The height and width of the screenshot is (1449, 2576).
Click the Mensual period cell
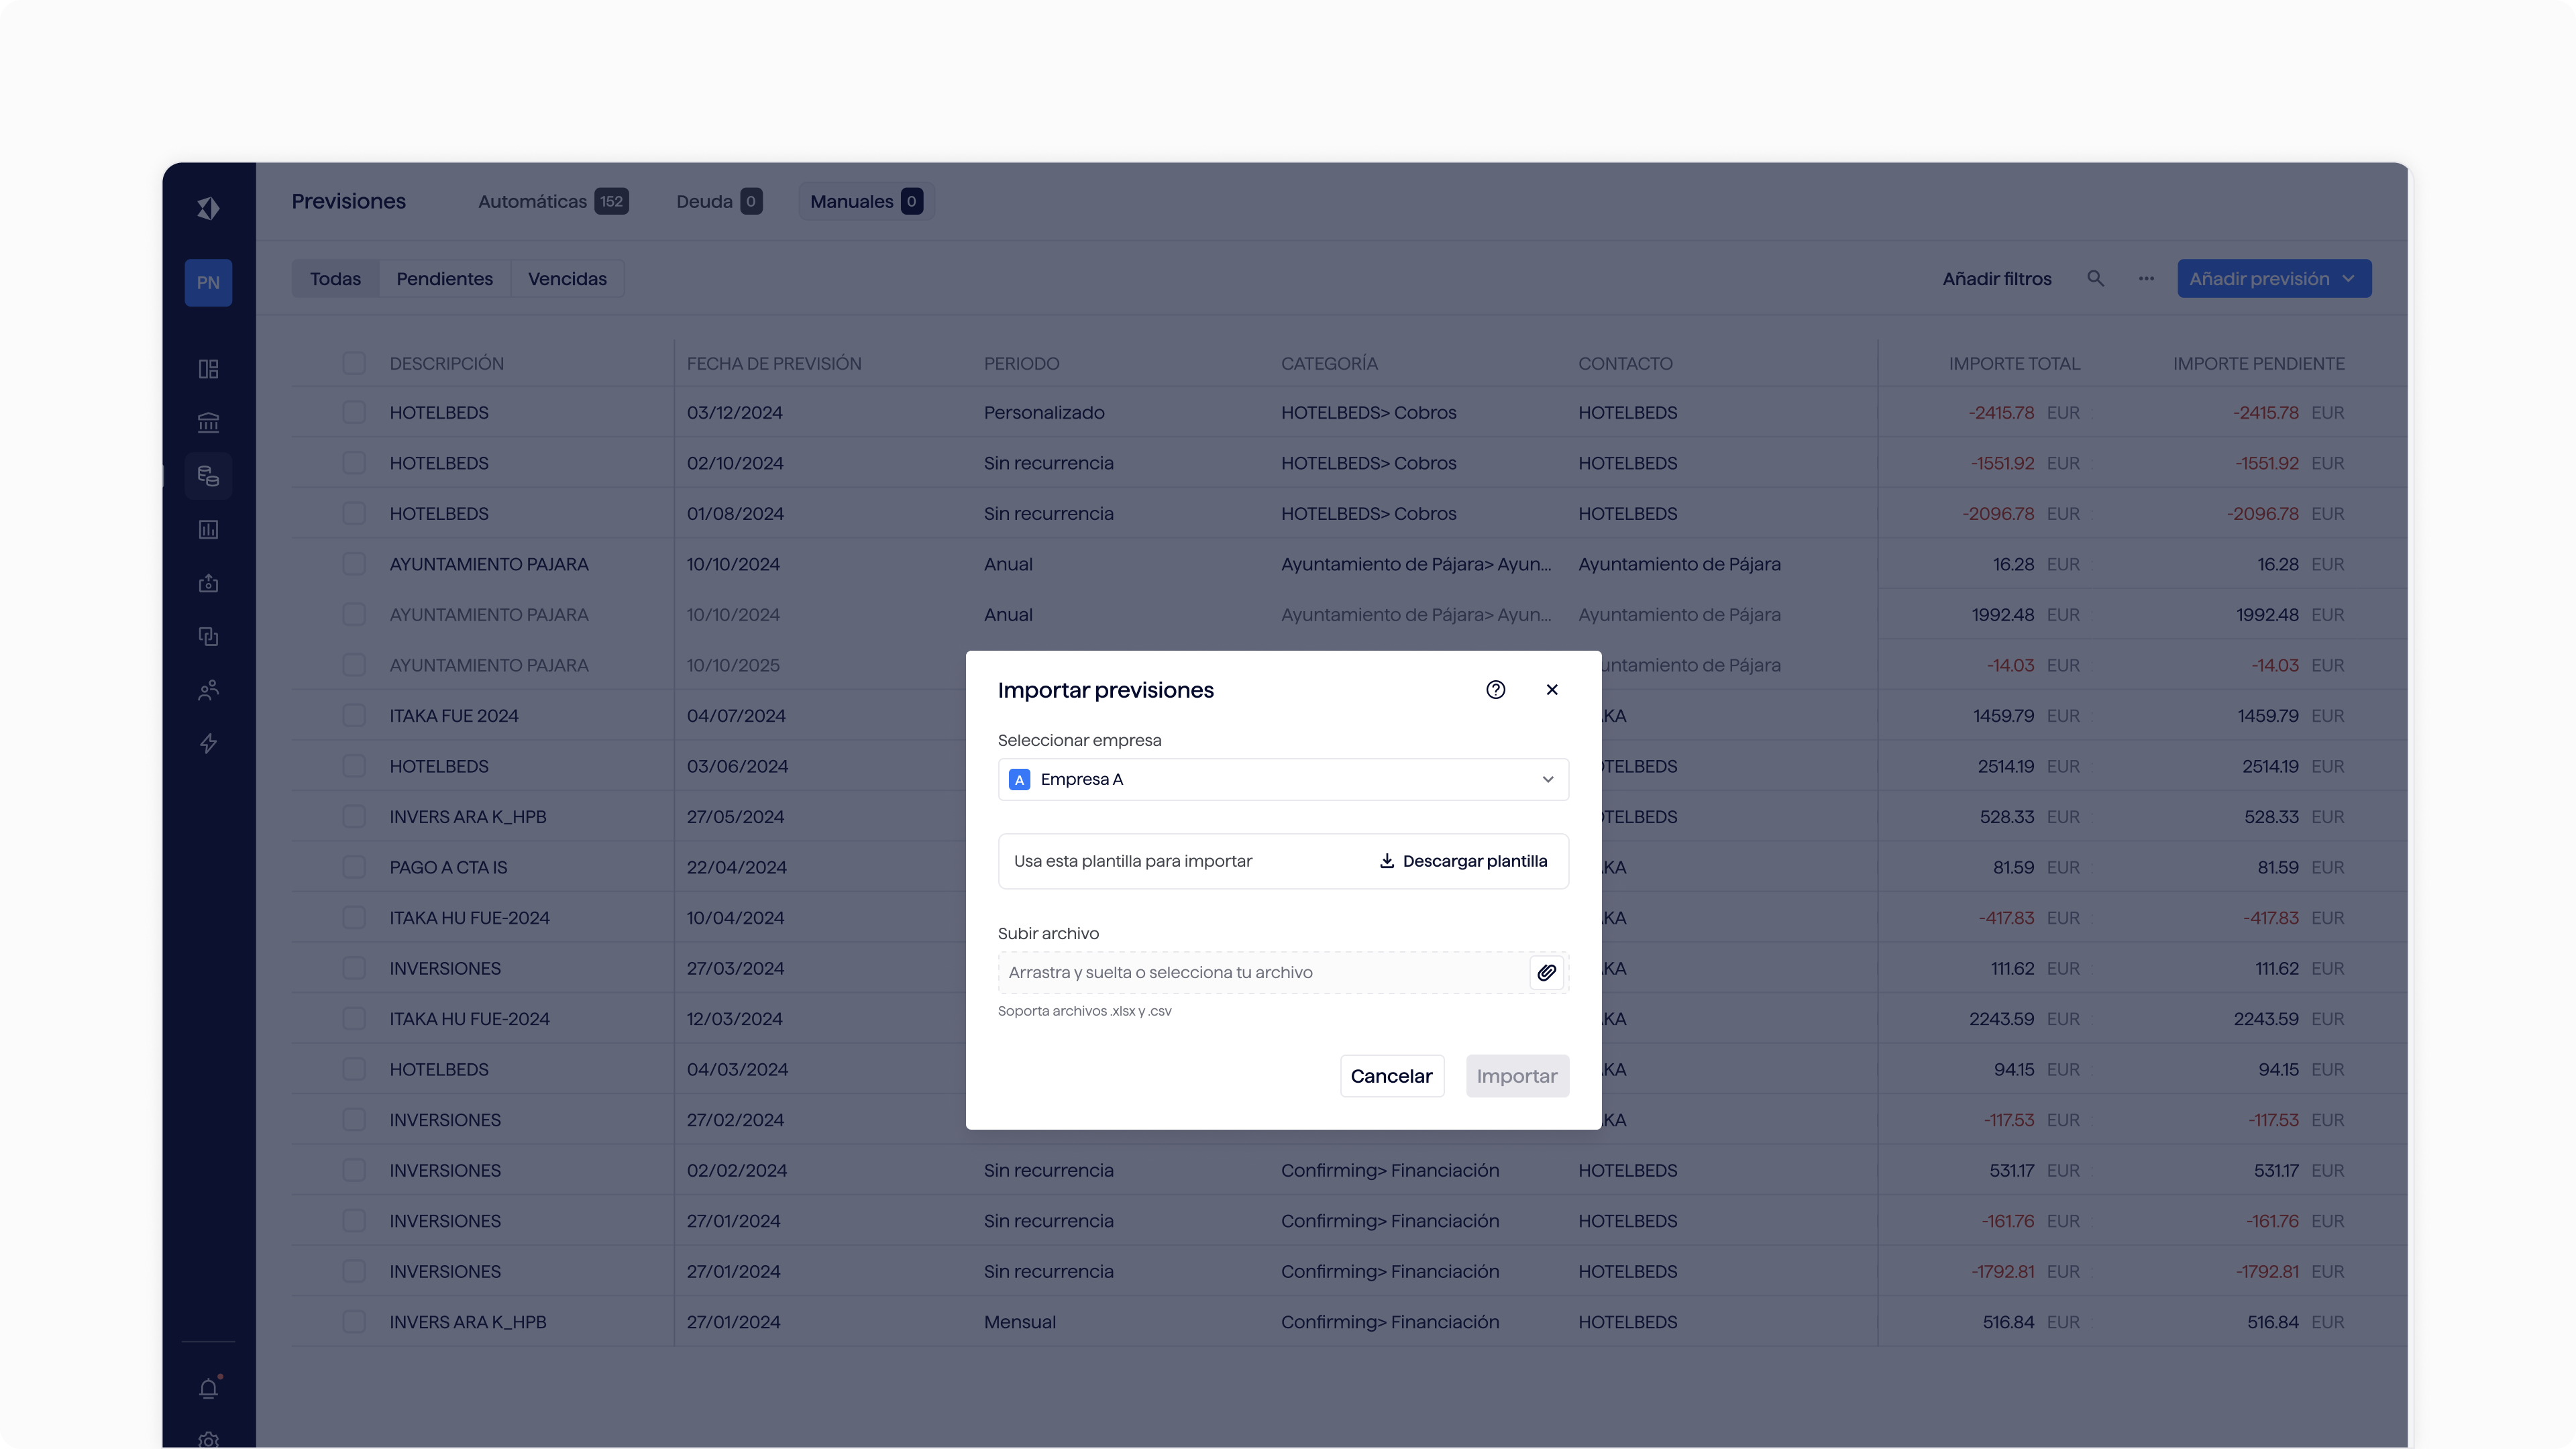[1019, 1322]
